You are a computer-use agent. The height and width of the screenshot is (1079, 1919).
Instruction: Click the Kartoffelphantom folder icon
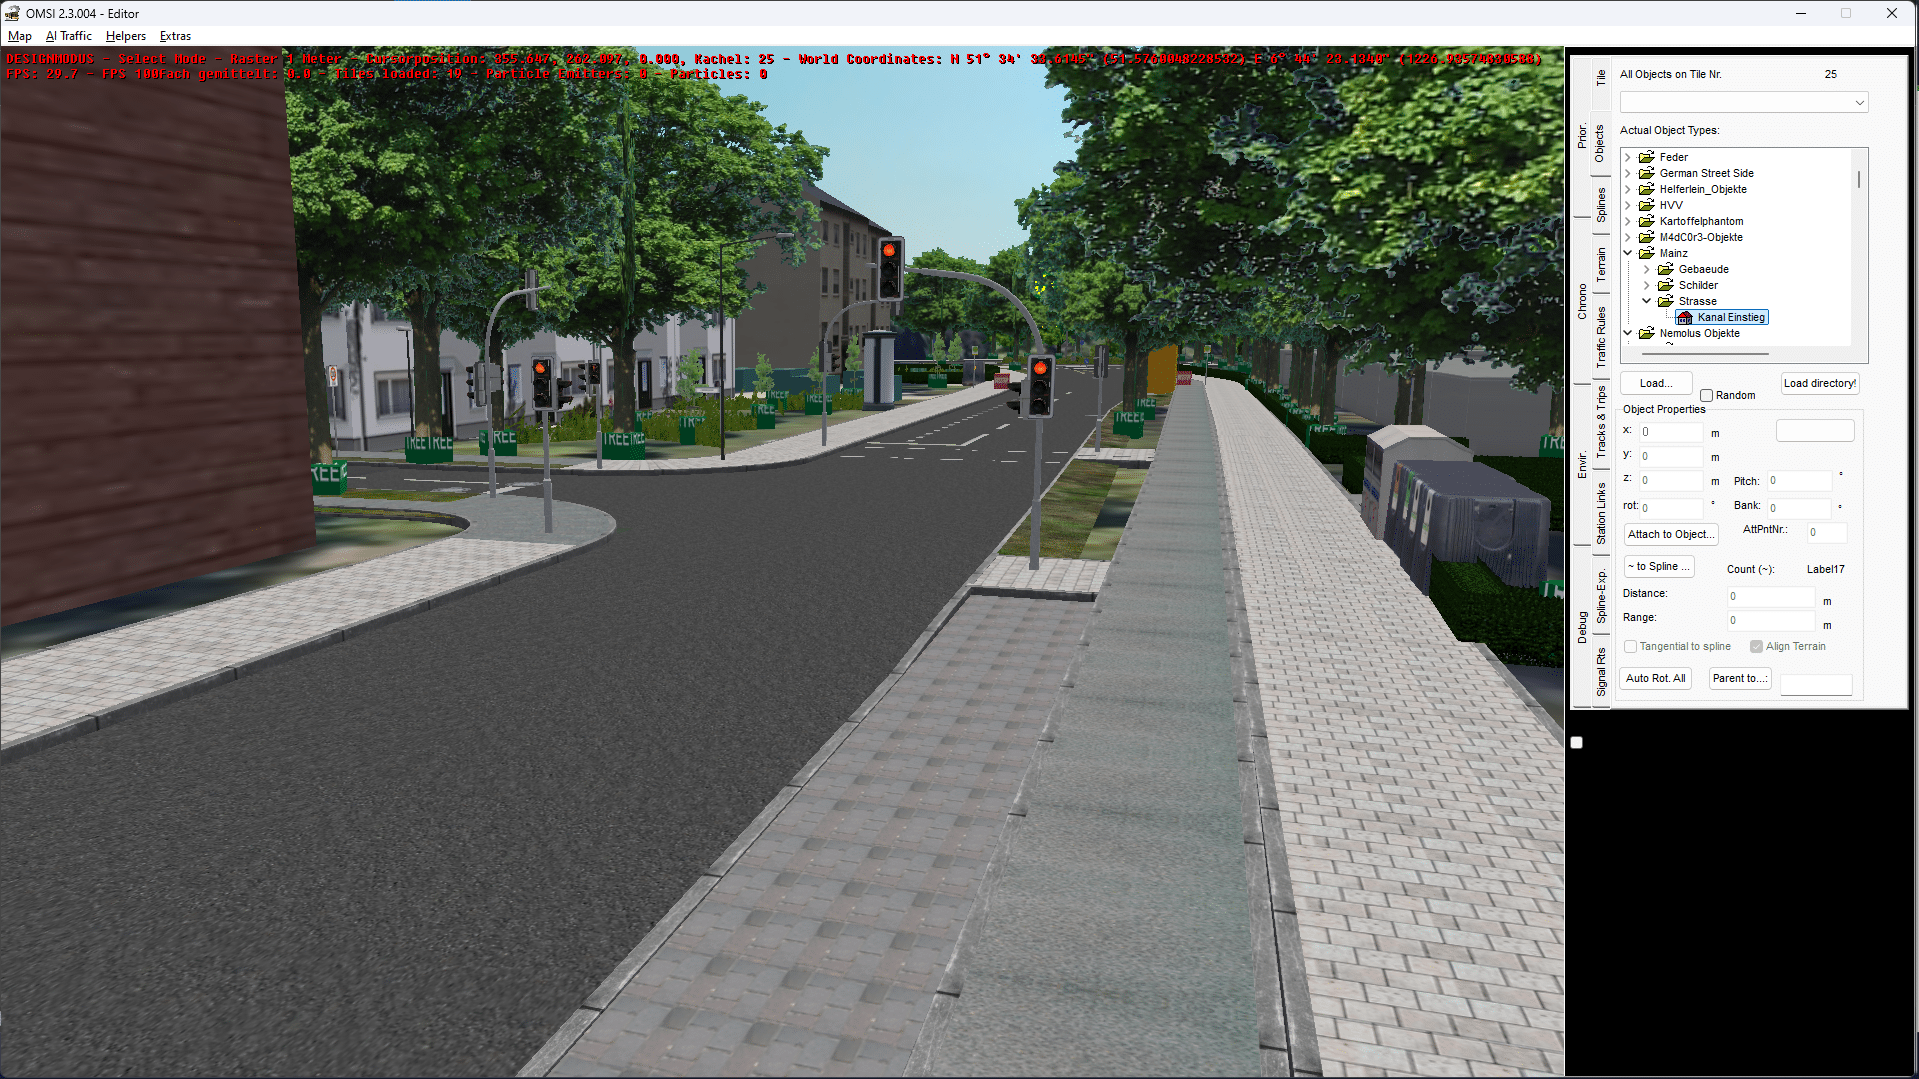pyautogui.click(x=1646, y=221)
